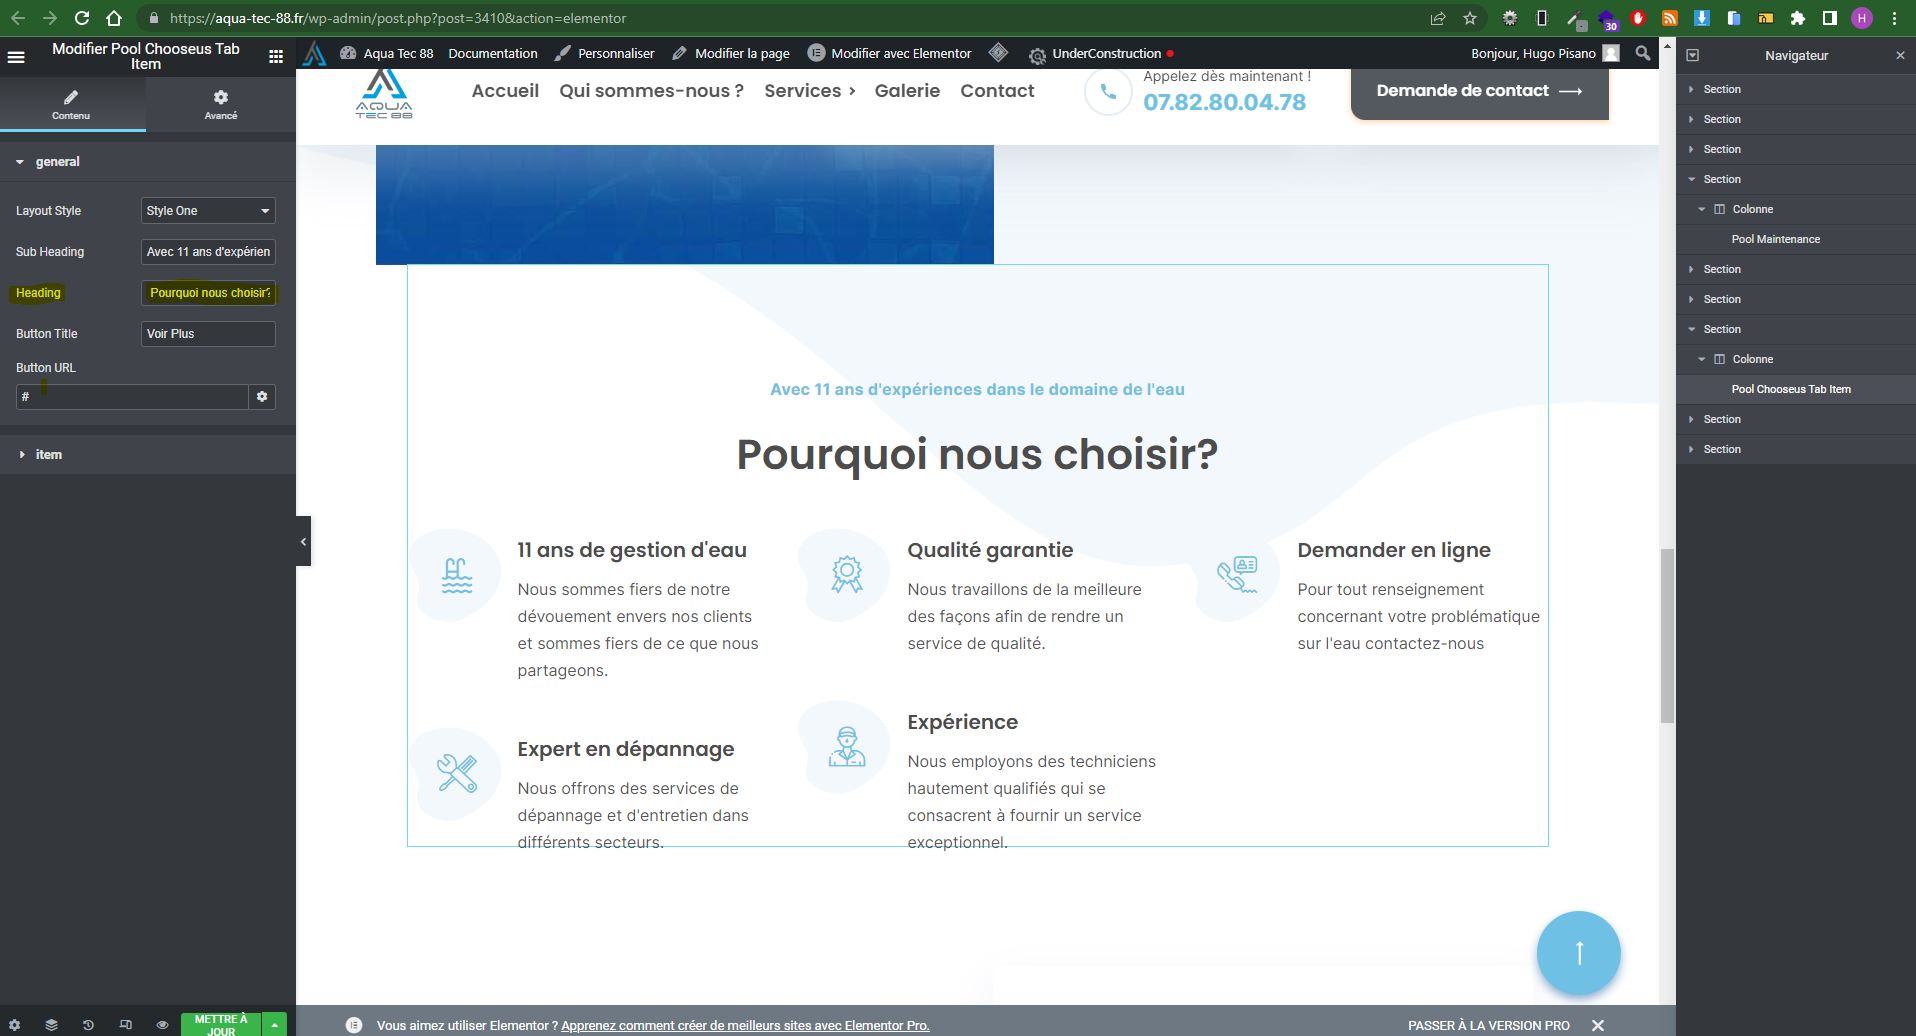Toggle preview changes eye icon
This screenshot has height=1036, width=1916.
coord(162,1025)
